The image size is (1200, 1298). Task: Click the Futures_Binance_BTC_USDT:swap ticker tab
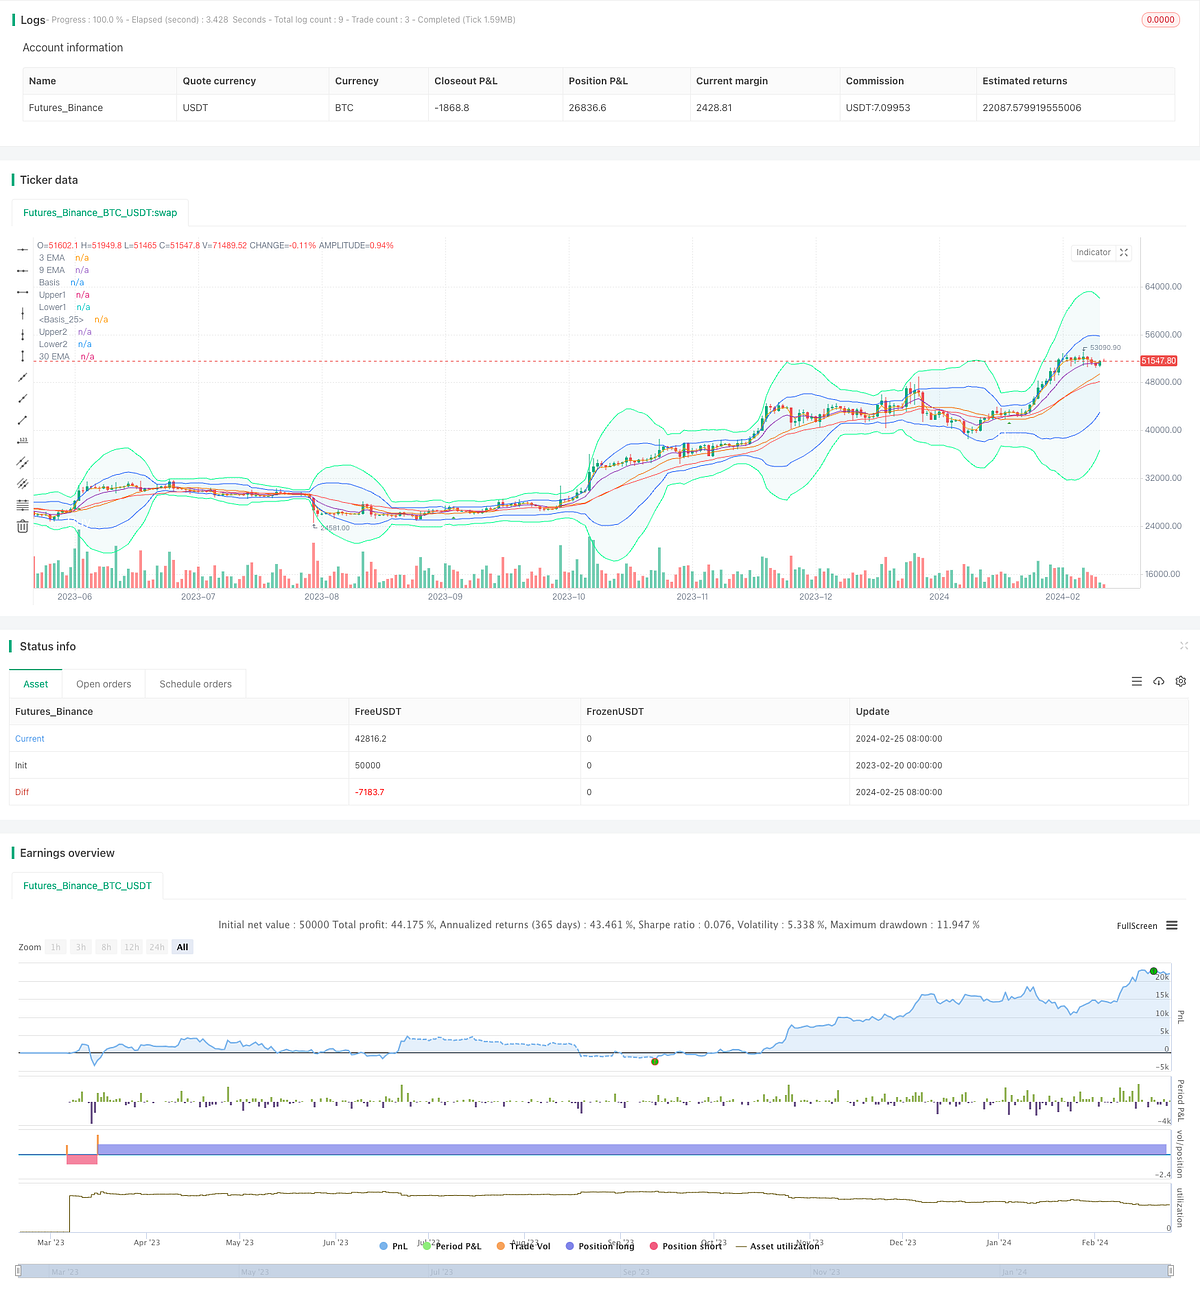(x=99, y=212)
